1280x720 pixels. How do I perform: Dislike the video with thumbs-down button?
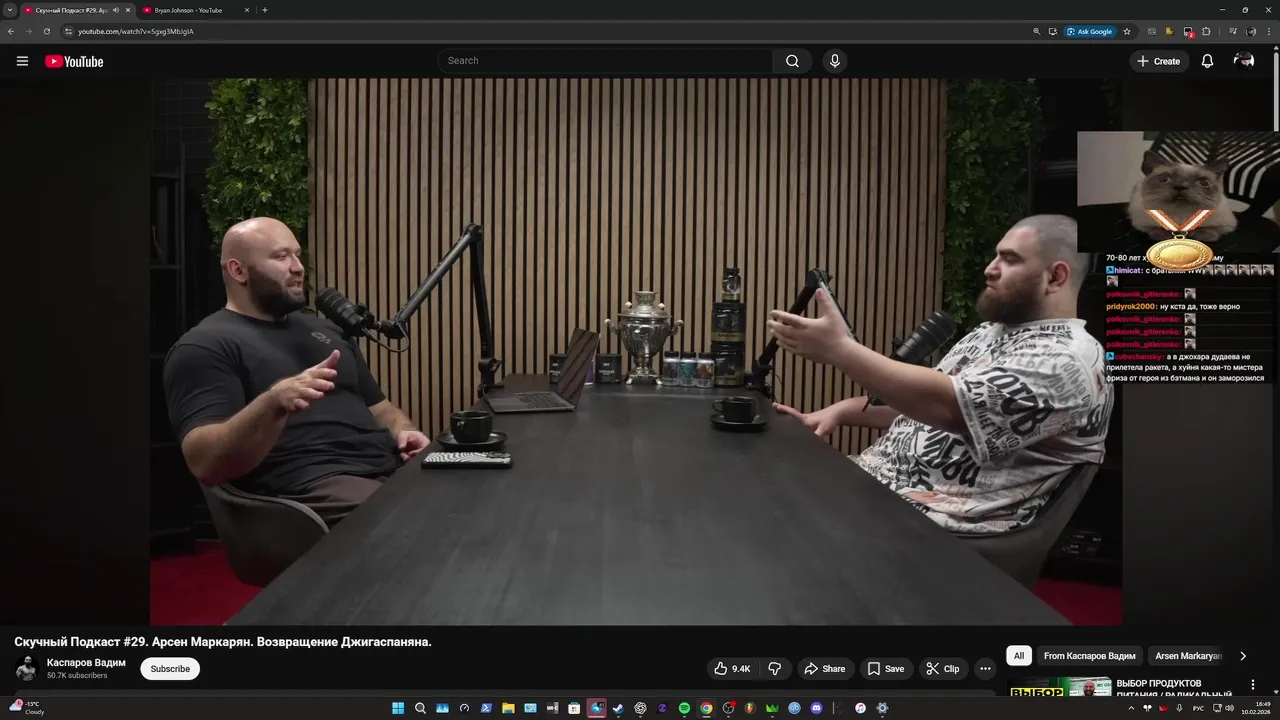pos(774,669)
